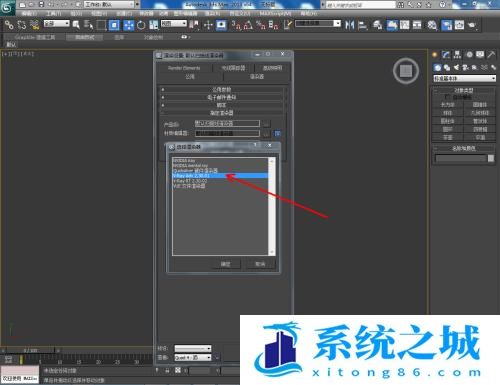Open the Mirror tool

pyautogui.click(x=349, y=25)
